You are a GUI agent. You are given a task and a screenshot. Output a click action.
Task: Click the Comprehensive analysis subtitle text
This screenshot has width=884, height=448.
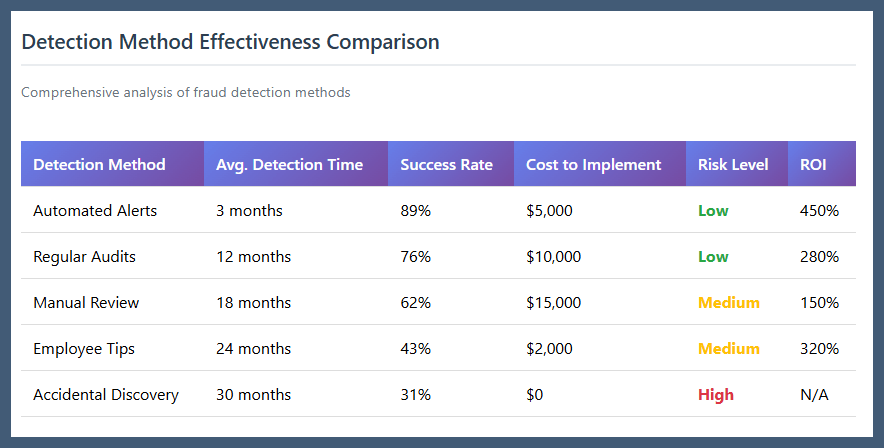tap(186, 92)
